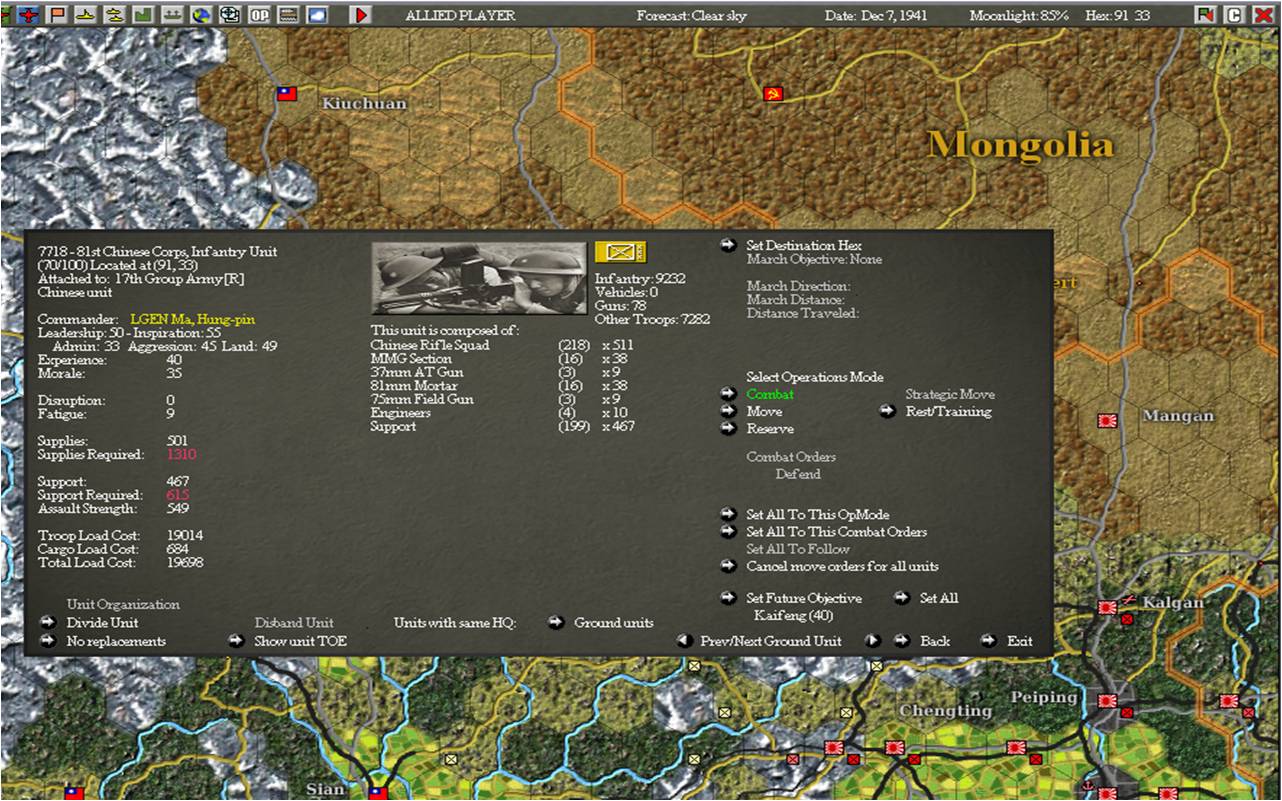Click the stacked yellow ships toolbar icon
The image size is (1282, 801).
[x=116, y=15]
